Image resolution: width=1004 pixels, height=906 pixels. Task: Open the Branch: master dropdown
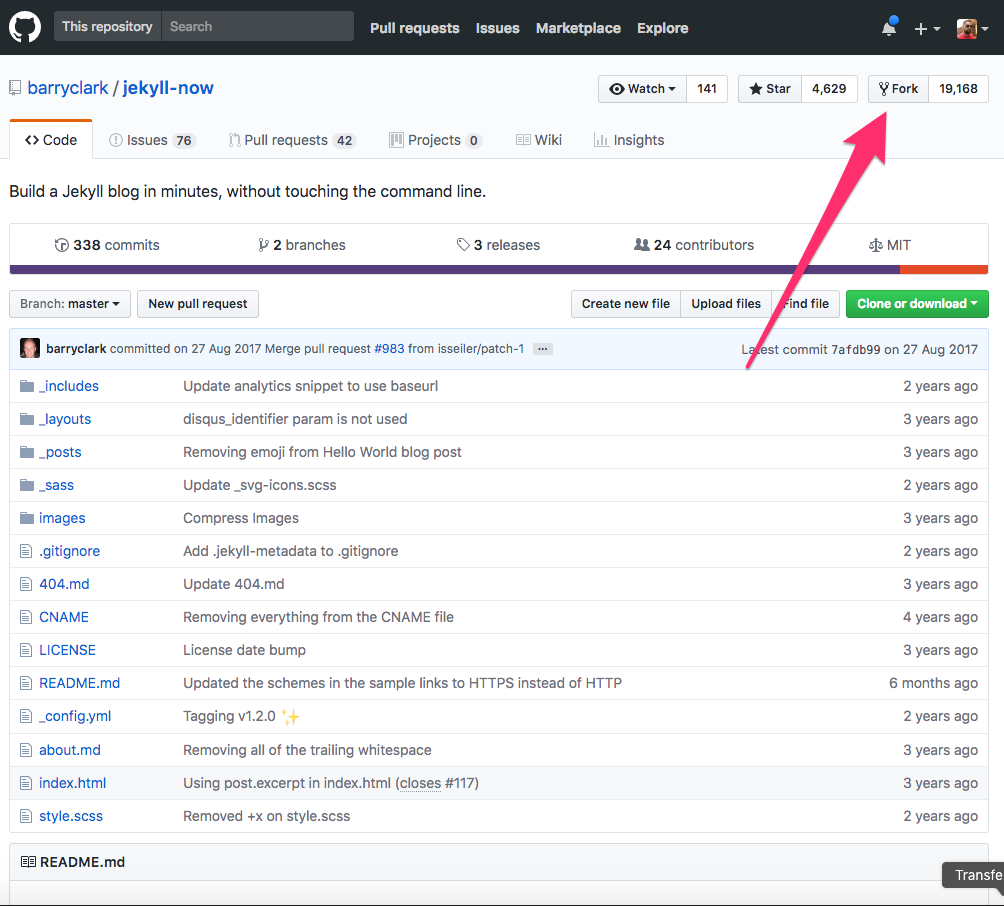69,303
